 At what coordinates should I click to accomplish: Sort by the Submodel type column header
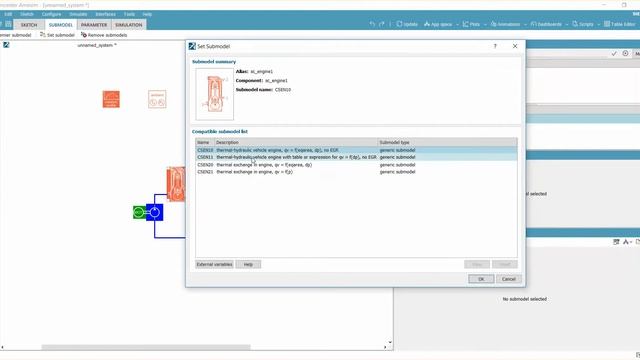(447, 142)
